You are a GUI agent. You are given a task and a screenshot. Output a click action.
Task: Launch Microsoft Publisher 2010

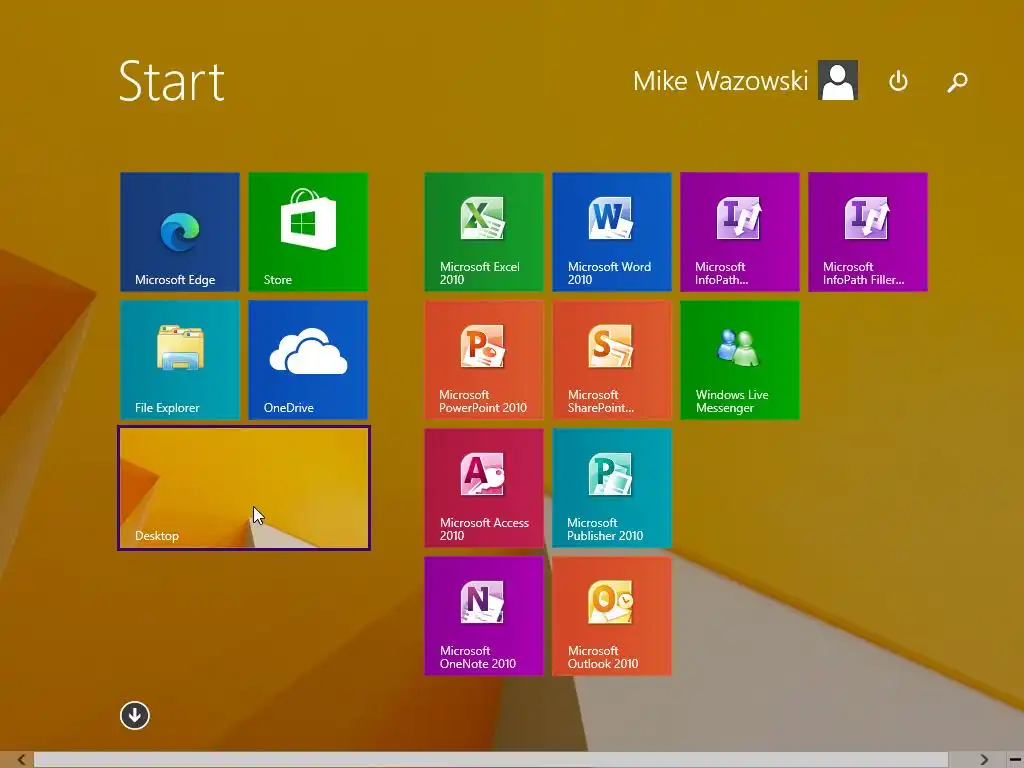pyautogui.click(x=612, y=488)
